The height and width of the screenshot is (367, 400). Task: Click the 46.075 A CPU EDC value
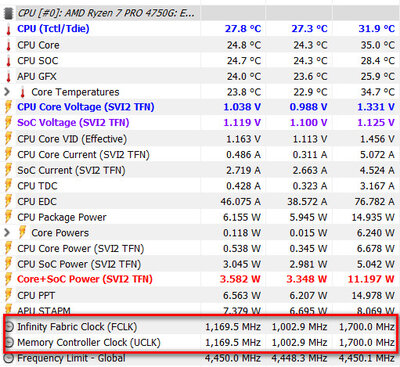[240, 202]
